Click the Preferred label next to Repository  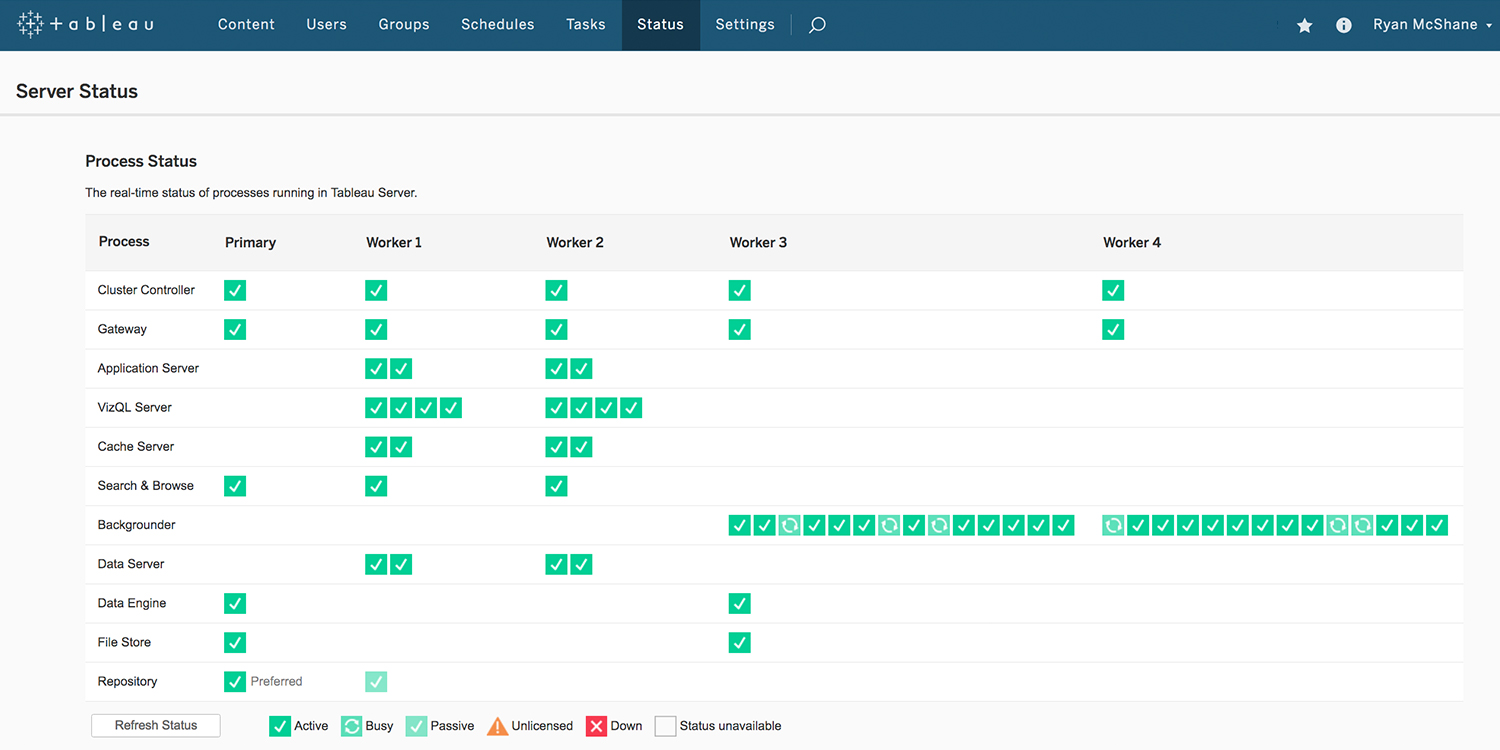[x=276, y=681]
